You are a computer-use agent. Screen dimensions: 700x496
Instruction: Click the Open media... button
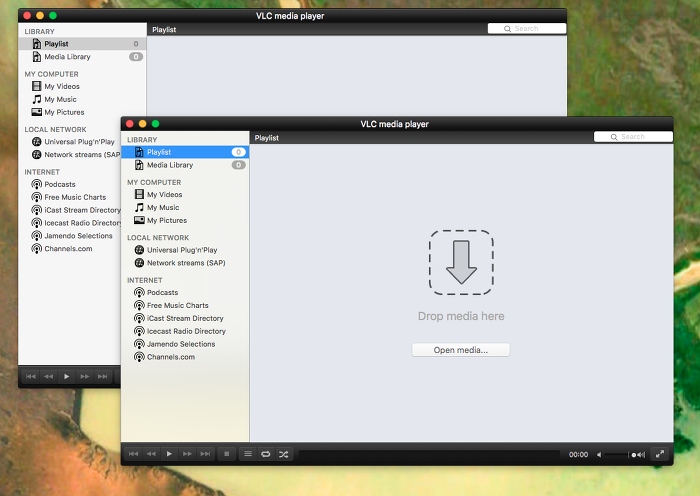click(x=461, y=350)
